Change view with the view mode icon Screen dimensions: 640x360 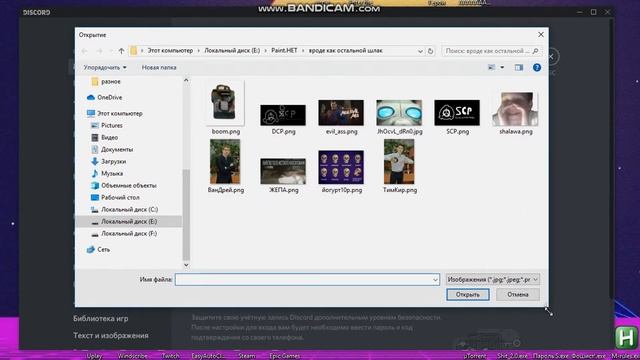click(492, 67)
